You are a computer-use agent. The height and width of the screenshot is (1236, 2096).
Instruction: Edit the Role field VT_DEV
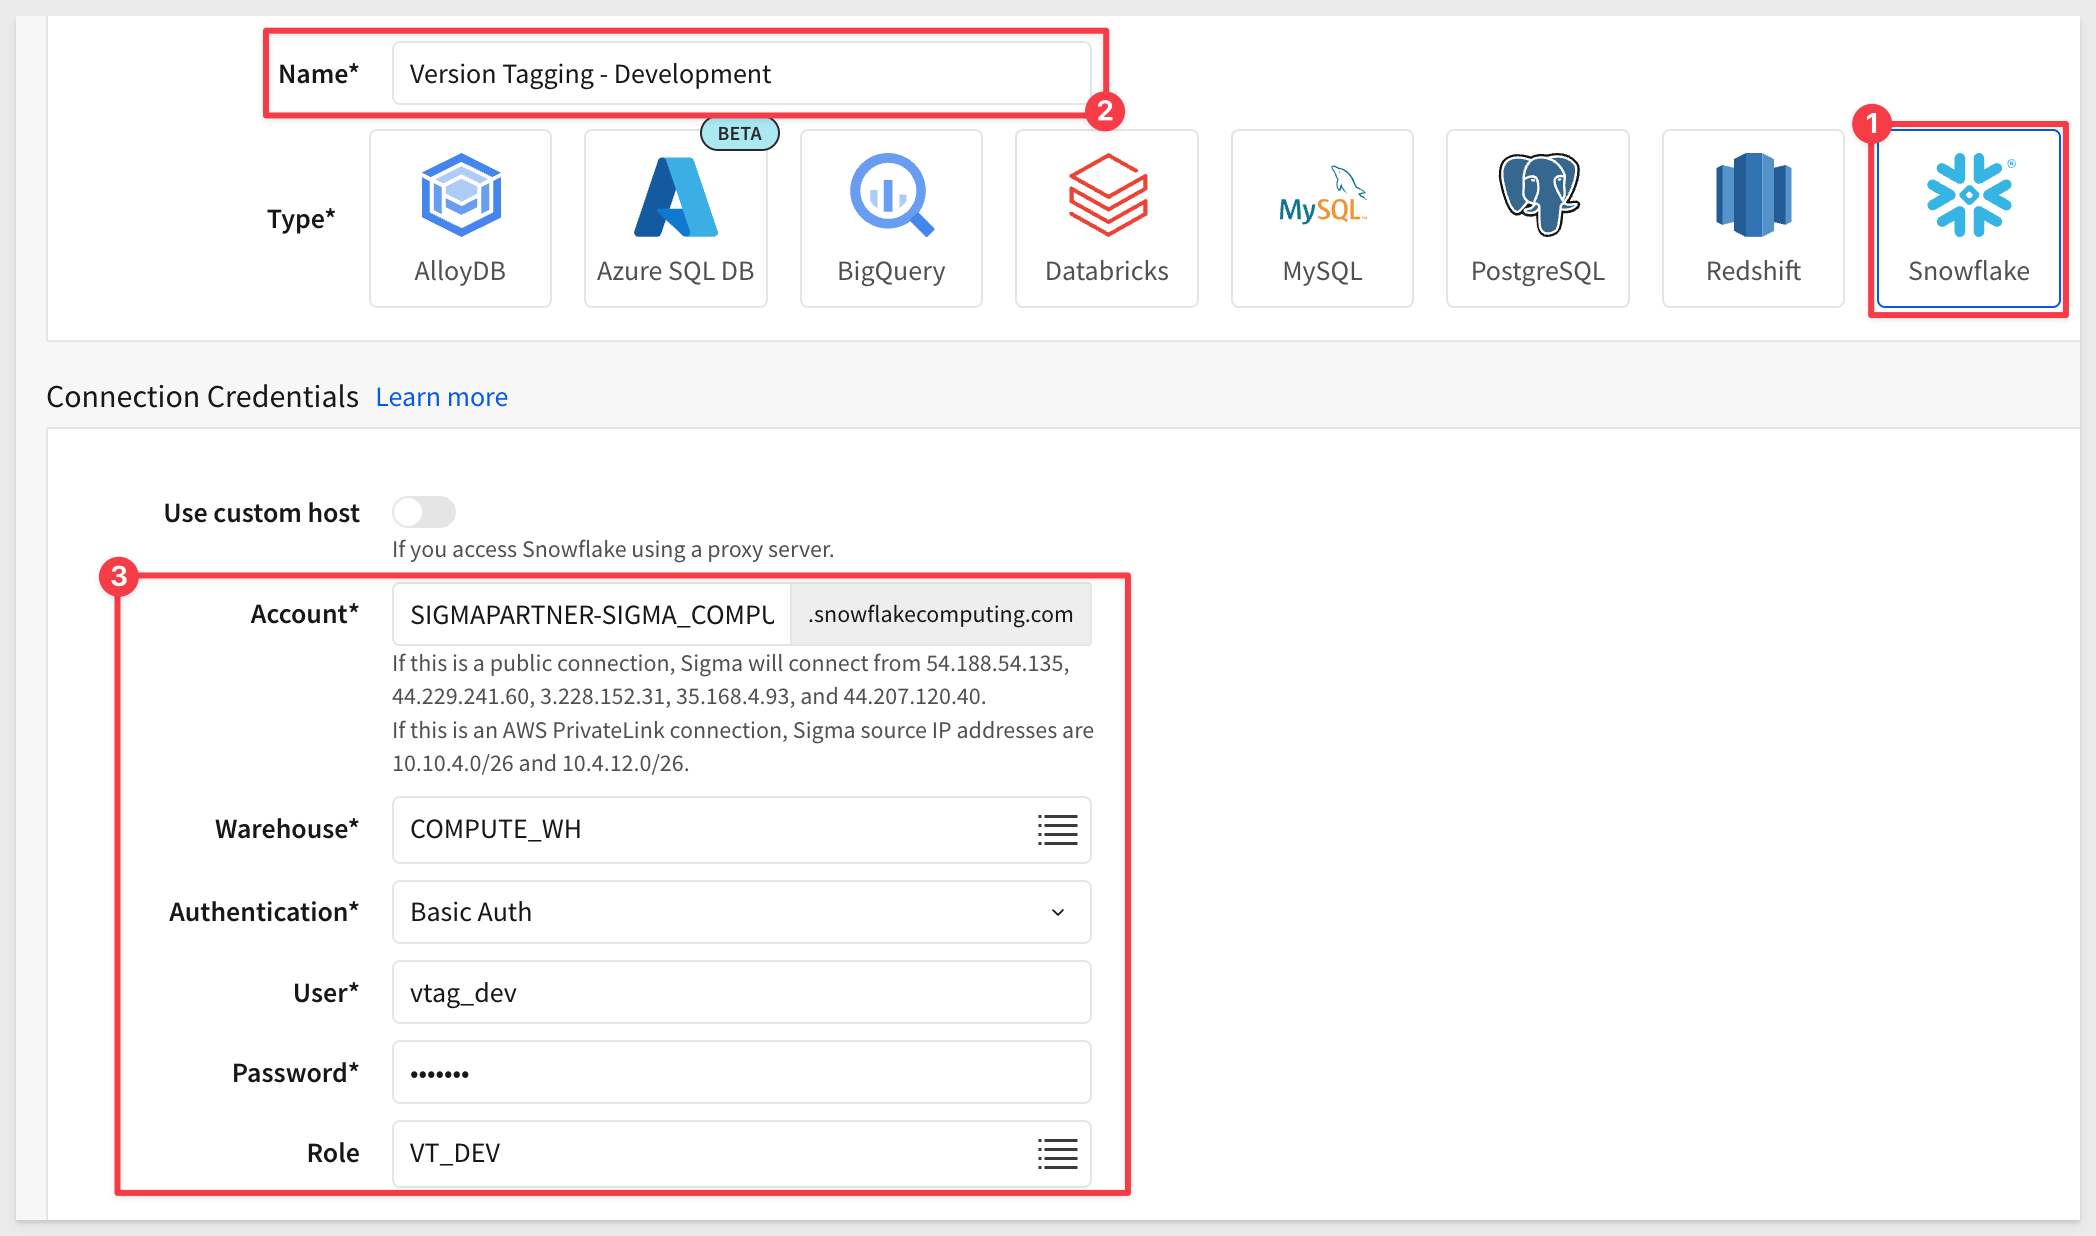coord(742,1154)
